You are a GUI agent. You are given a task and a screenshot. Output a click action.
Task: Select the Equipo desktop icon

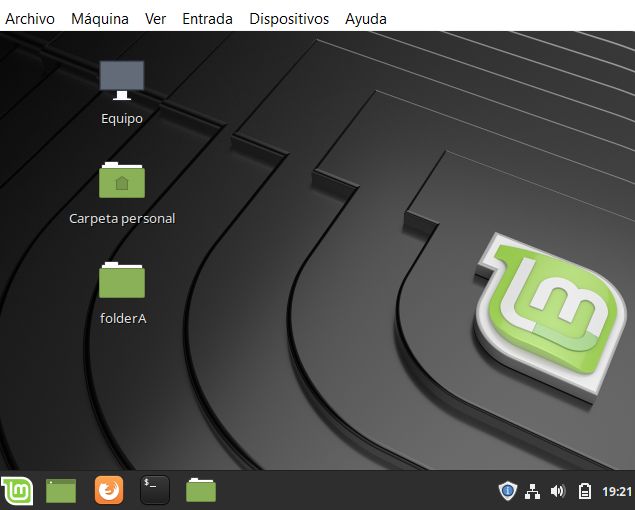[122, 80]
